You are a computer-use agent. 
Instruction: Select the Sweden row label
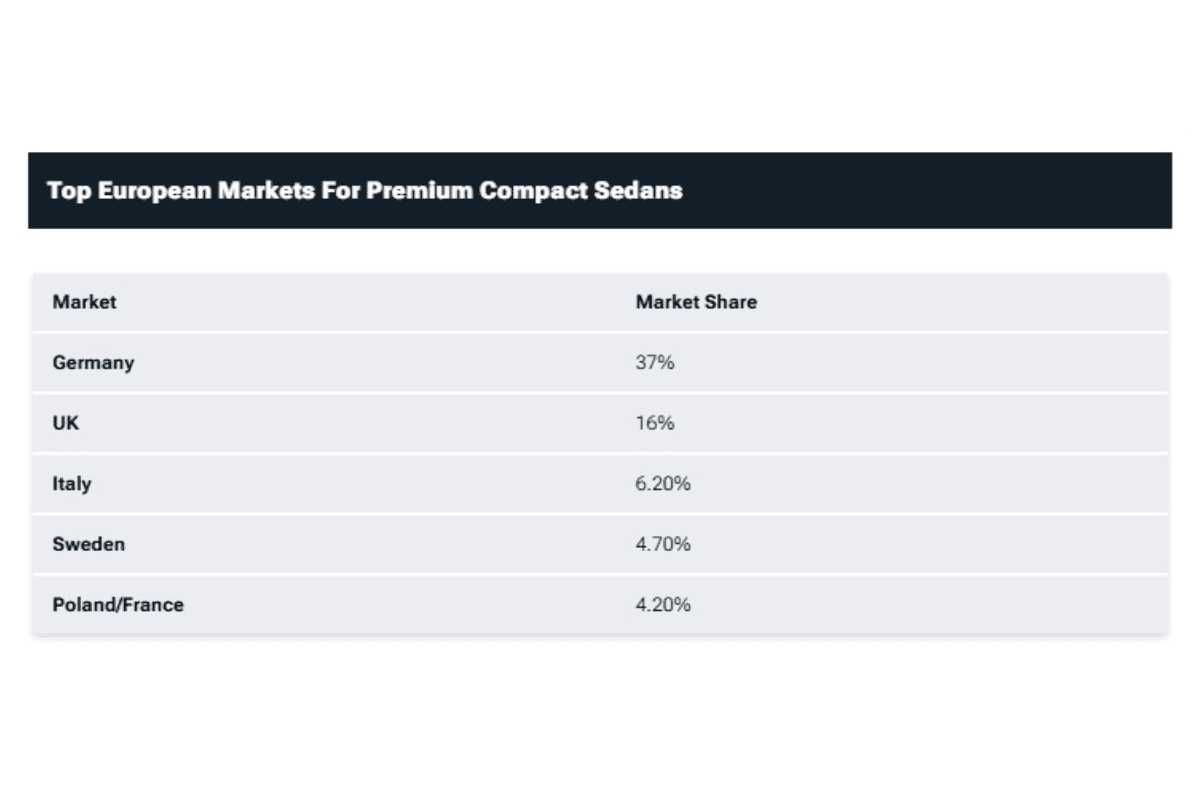point(88,544)
